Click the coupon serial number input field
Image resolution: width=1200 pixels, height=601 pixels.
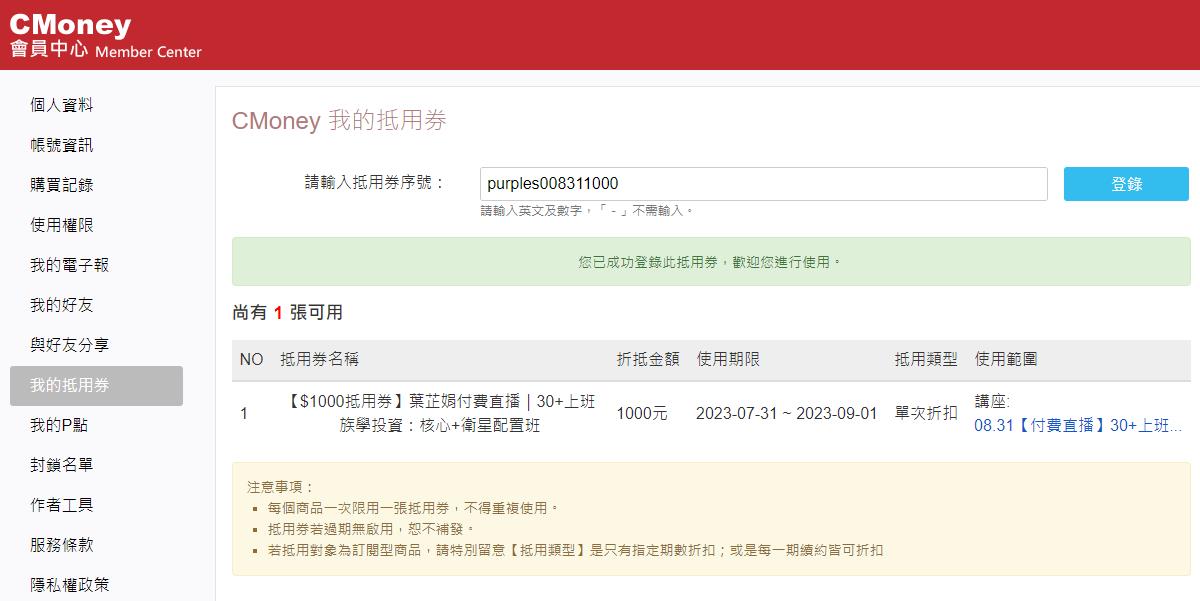pos(763,184)
